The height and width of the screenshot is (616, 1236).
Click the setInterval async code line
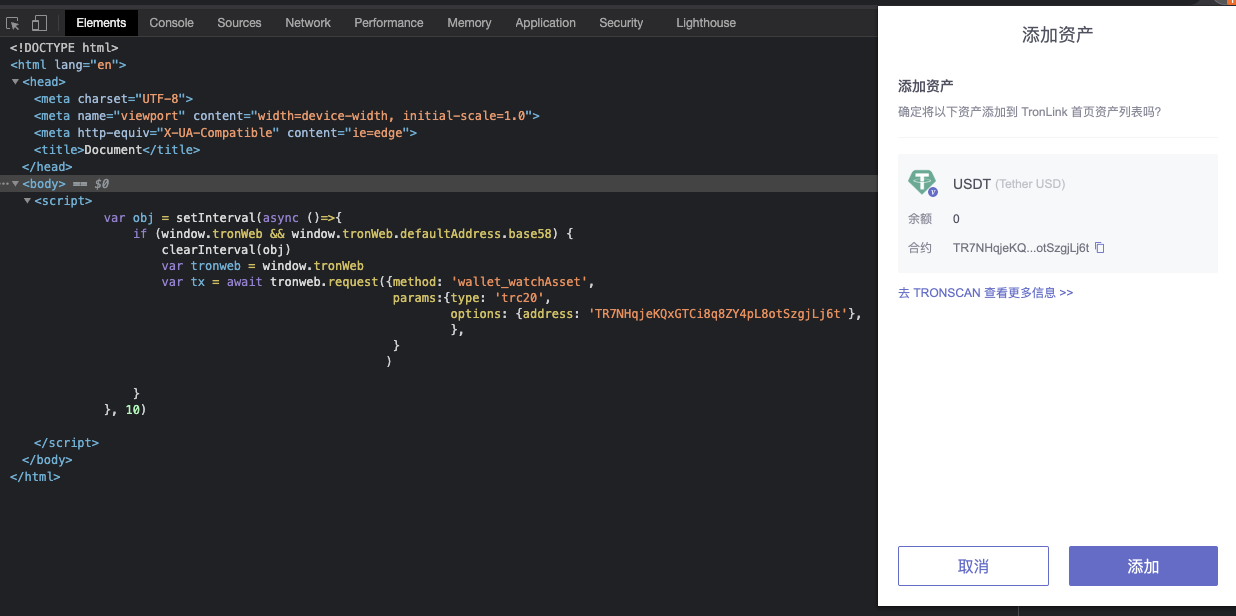(x=223, y=218)
